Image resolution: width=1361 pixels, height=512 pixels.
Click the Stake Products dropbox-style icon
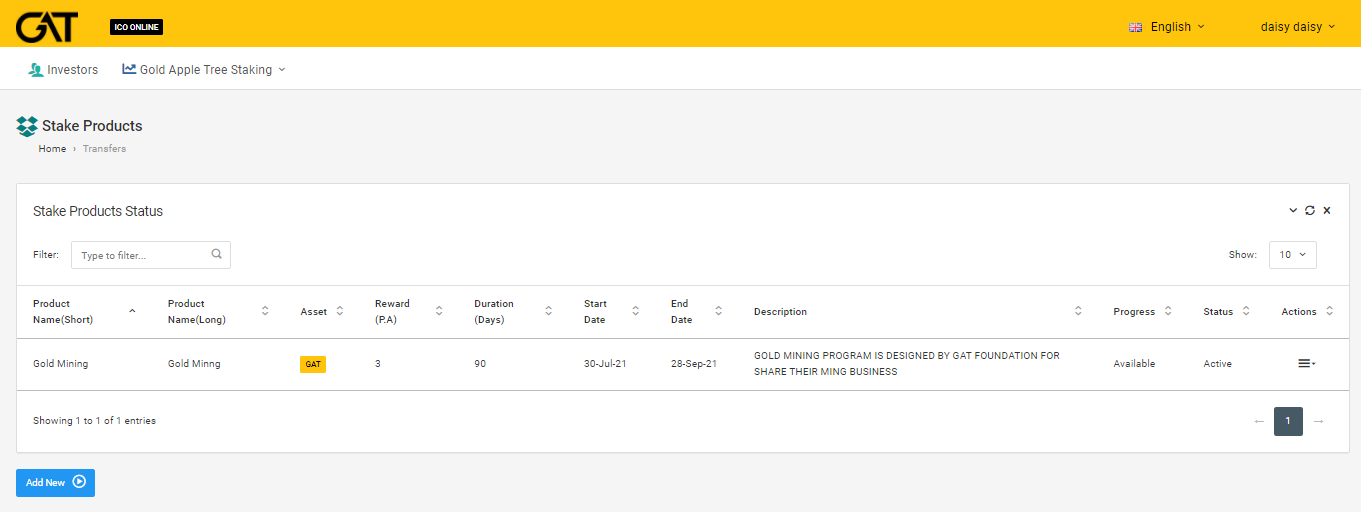pos(27,126)
